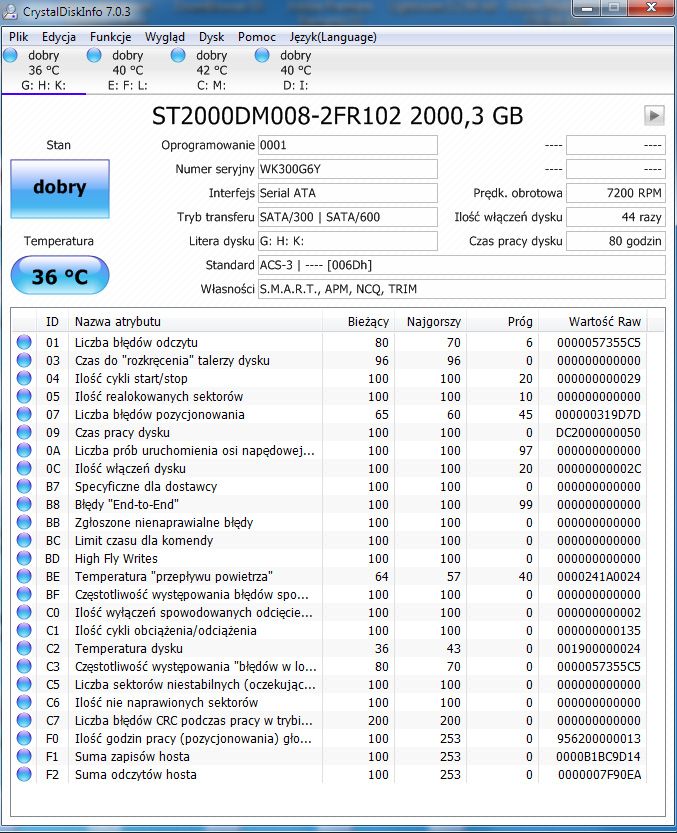Select raw value 001900000024
This screenshot has height=833, width=677.
(x=598, y=648)
